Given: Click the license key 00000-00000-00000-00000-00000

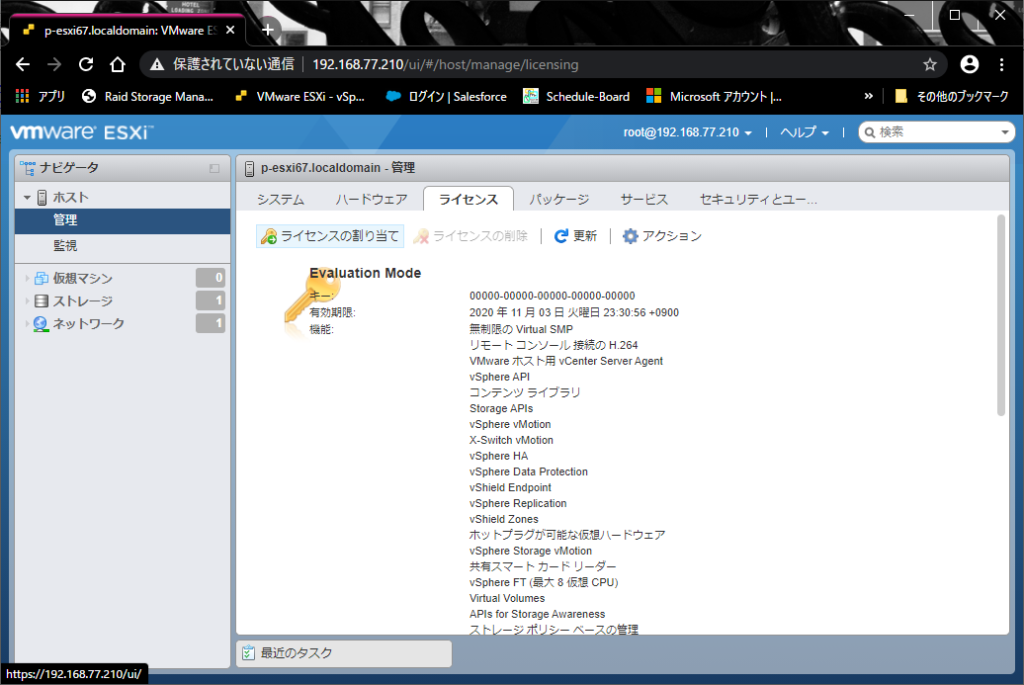Looking at the screenshot, I should [552, 296].
